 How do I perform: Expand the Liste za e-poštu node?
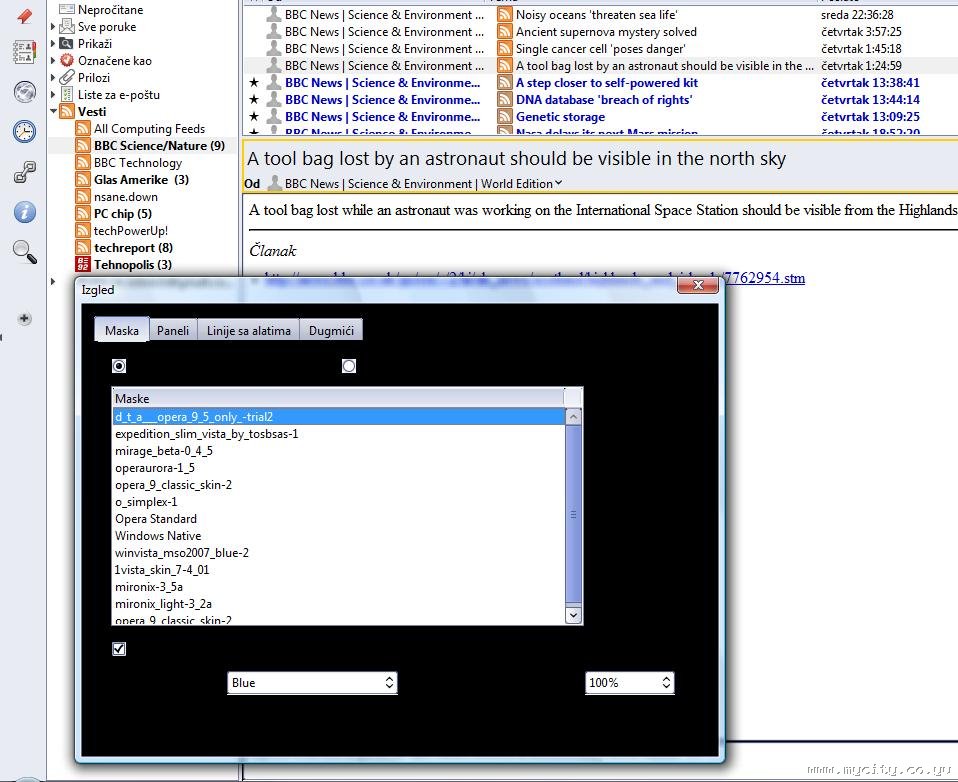(x=53, y=95)
